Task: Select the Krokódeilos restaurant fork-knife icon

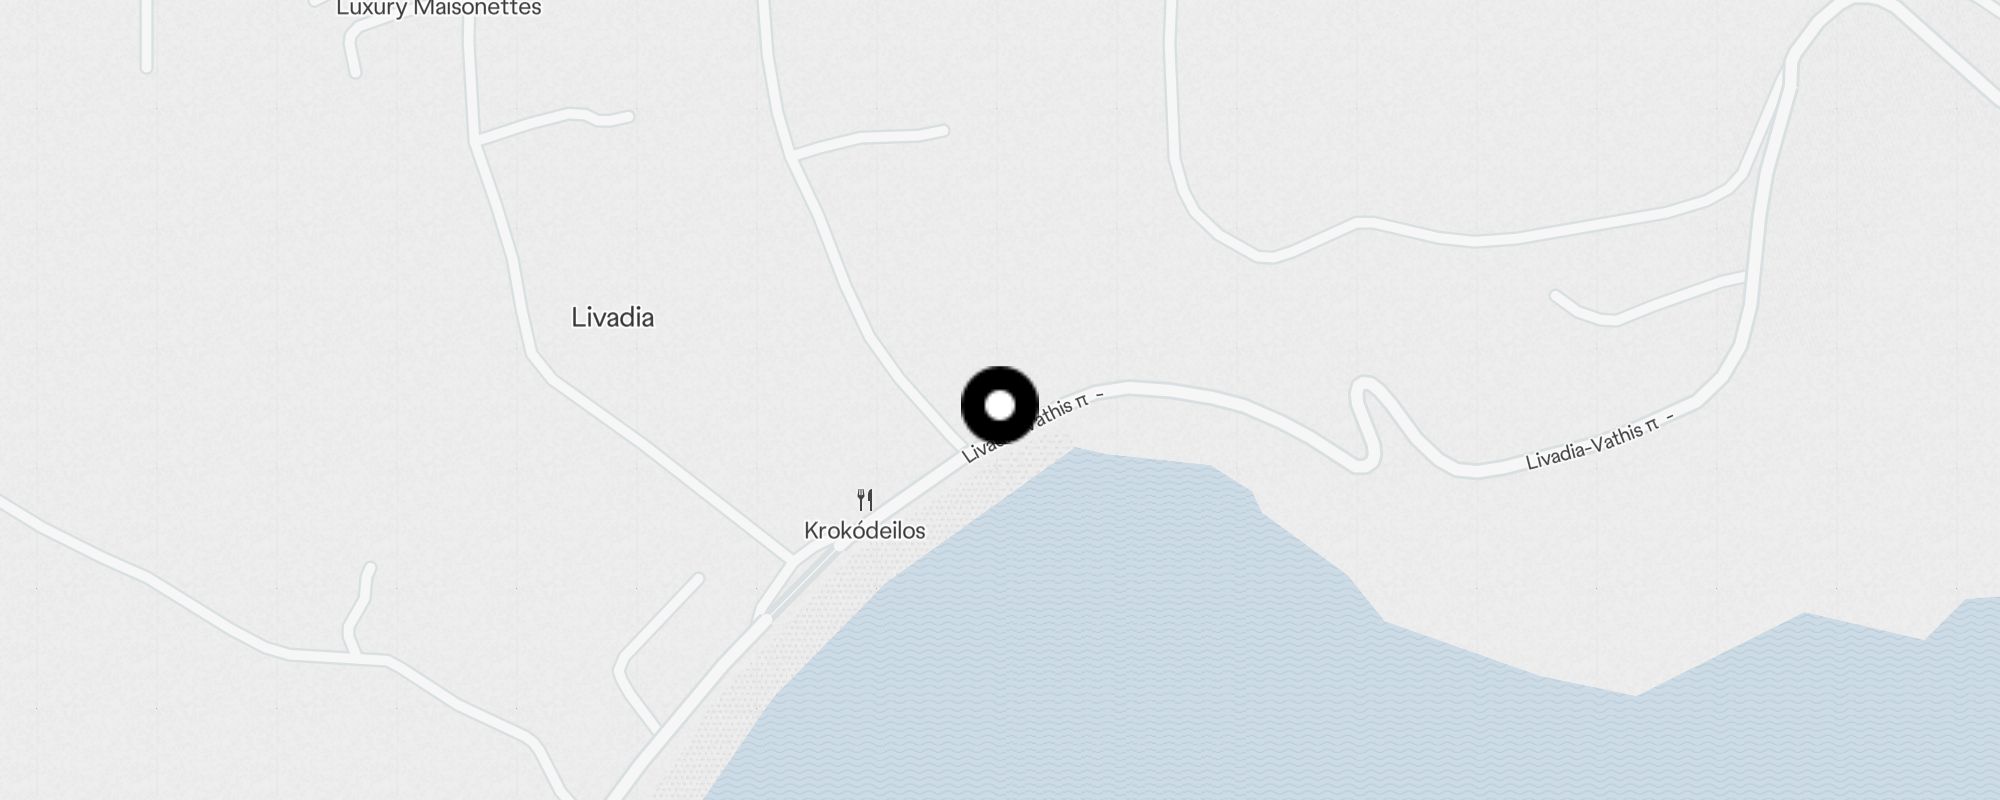Action: [x=866, y=499]
